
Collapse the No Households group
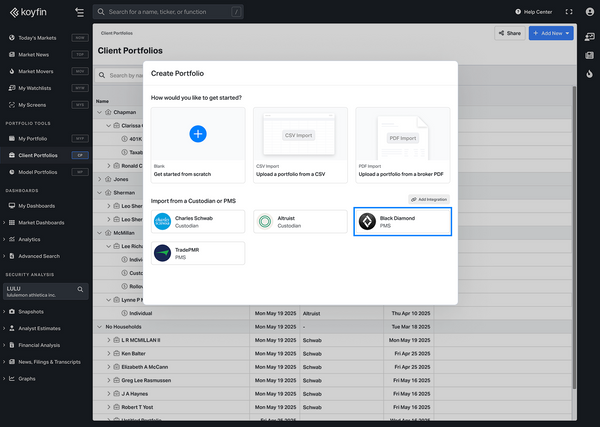tap(99, 327)
